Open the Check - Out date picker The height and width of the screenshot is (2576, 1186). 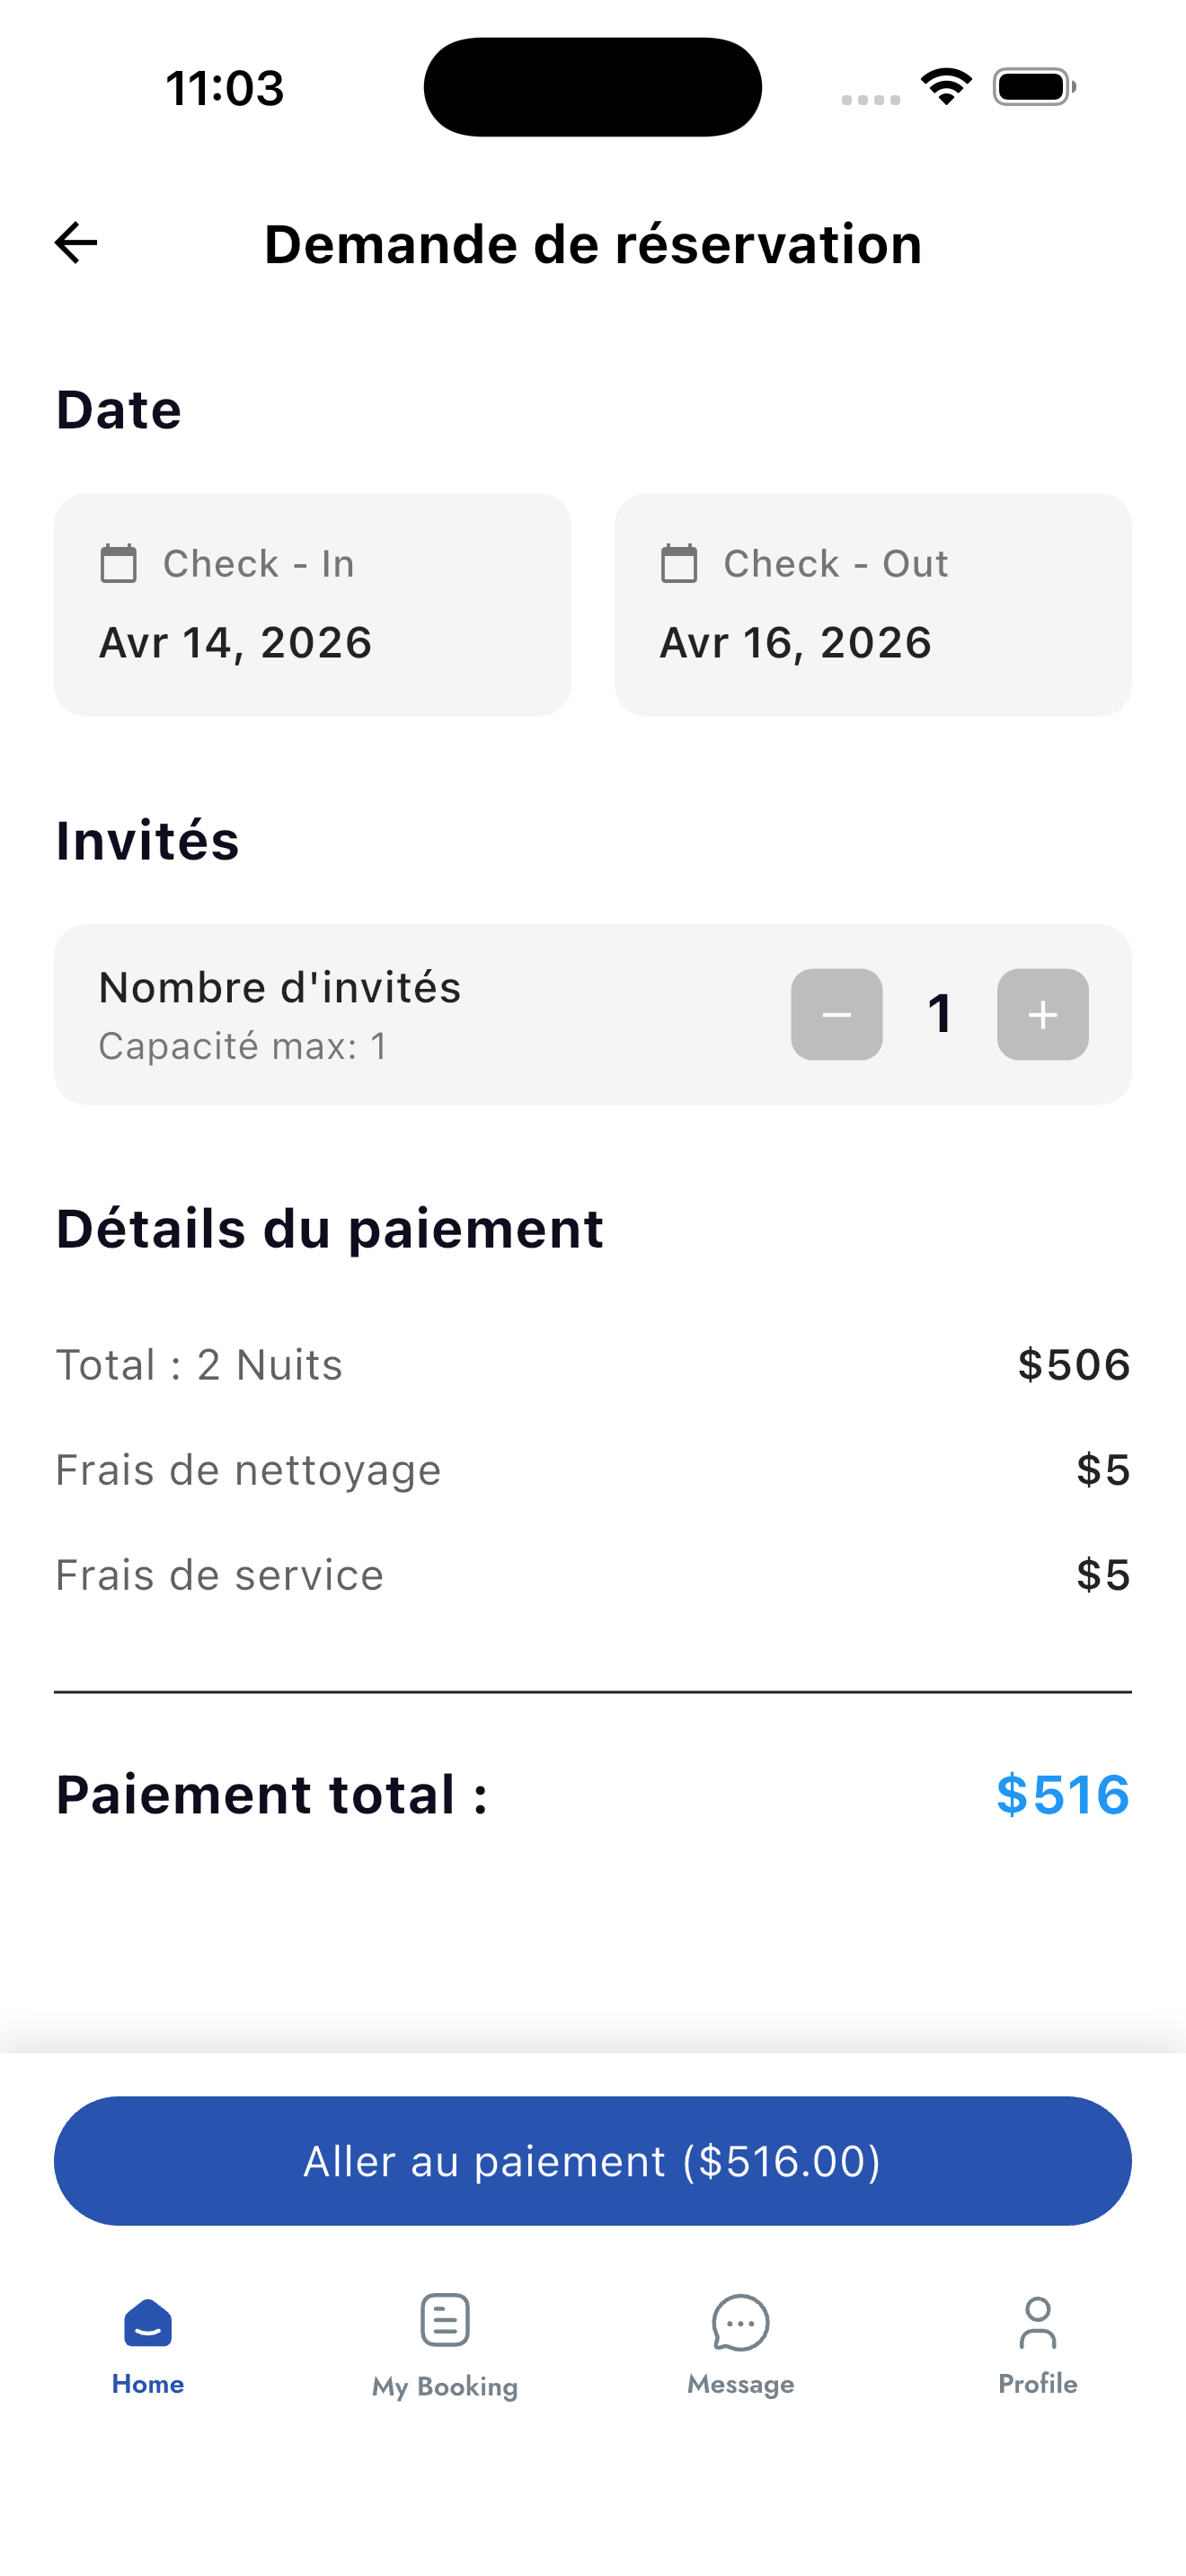(x=873, y=604)
